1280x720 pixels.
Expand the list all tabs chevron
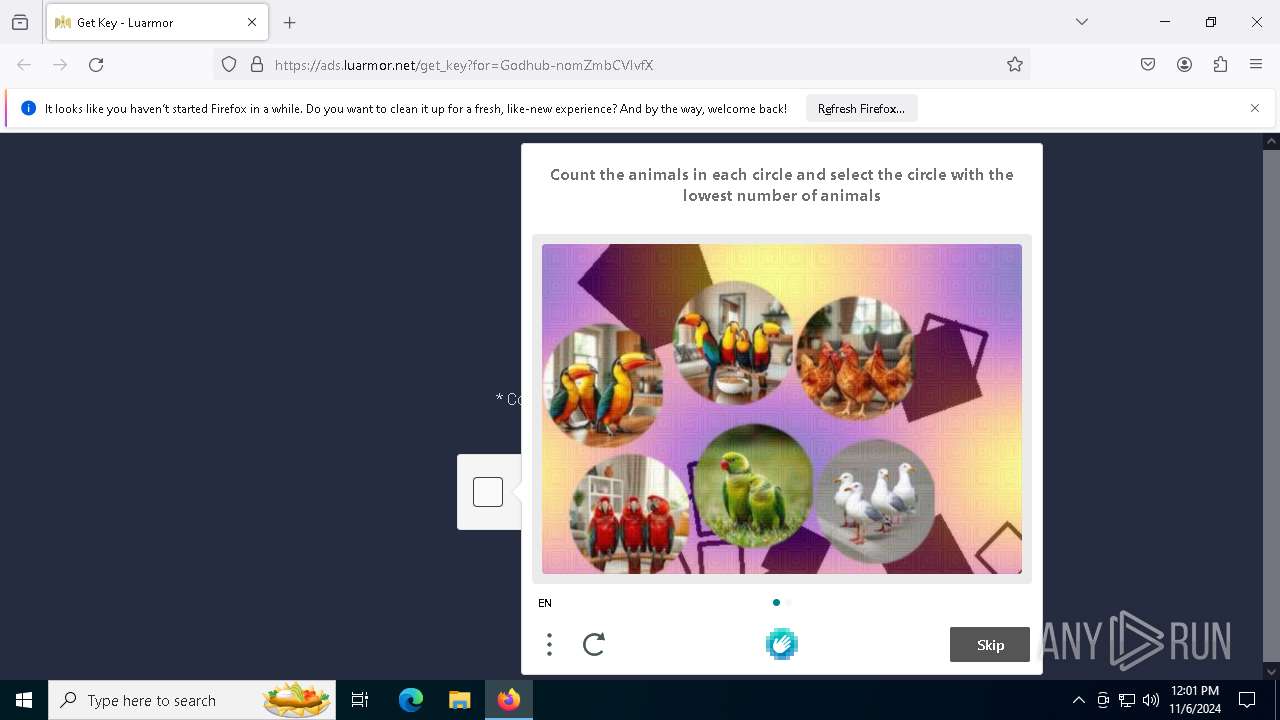pos(1082,22)
